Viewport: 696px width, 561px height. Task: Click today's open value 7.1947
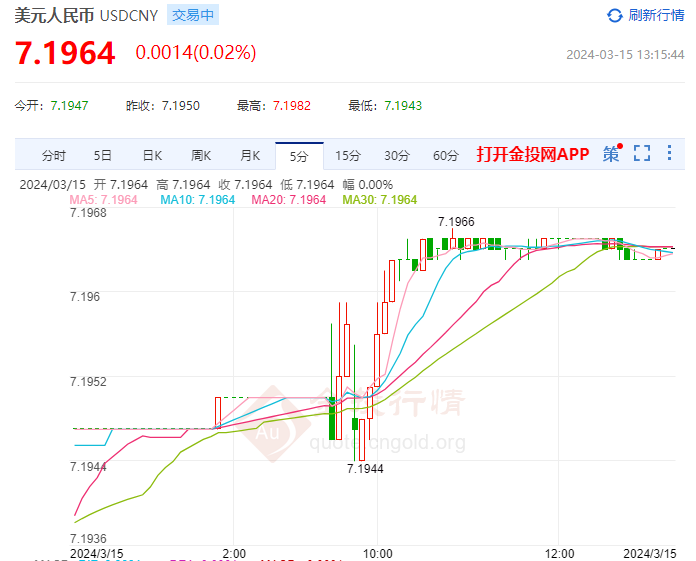click(x=69, y=106)
